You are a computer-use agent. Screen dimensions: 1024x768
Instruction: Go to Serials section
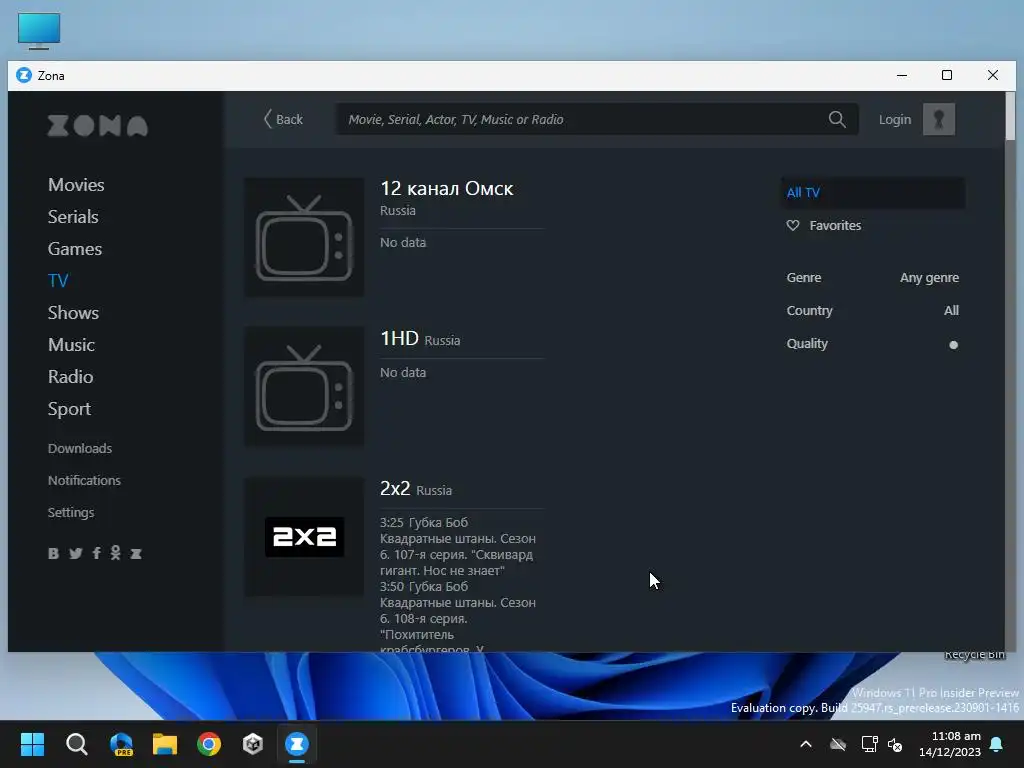[73, 217]
